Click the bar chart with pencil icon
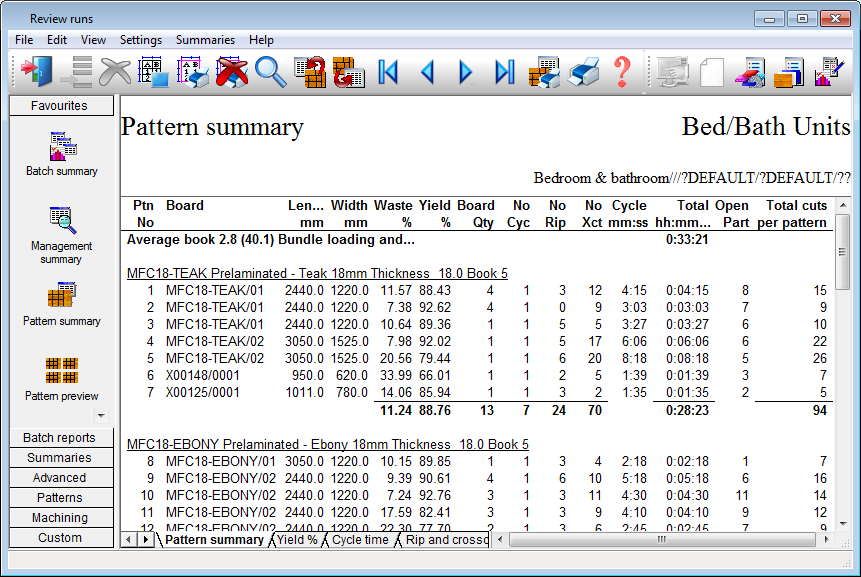Screen dimensions: 861x577 point(829,72)
